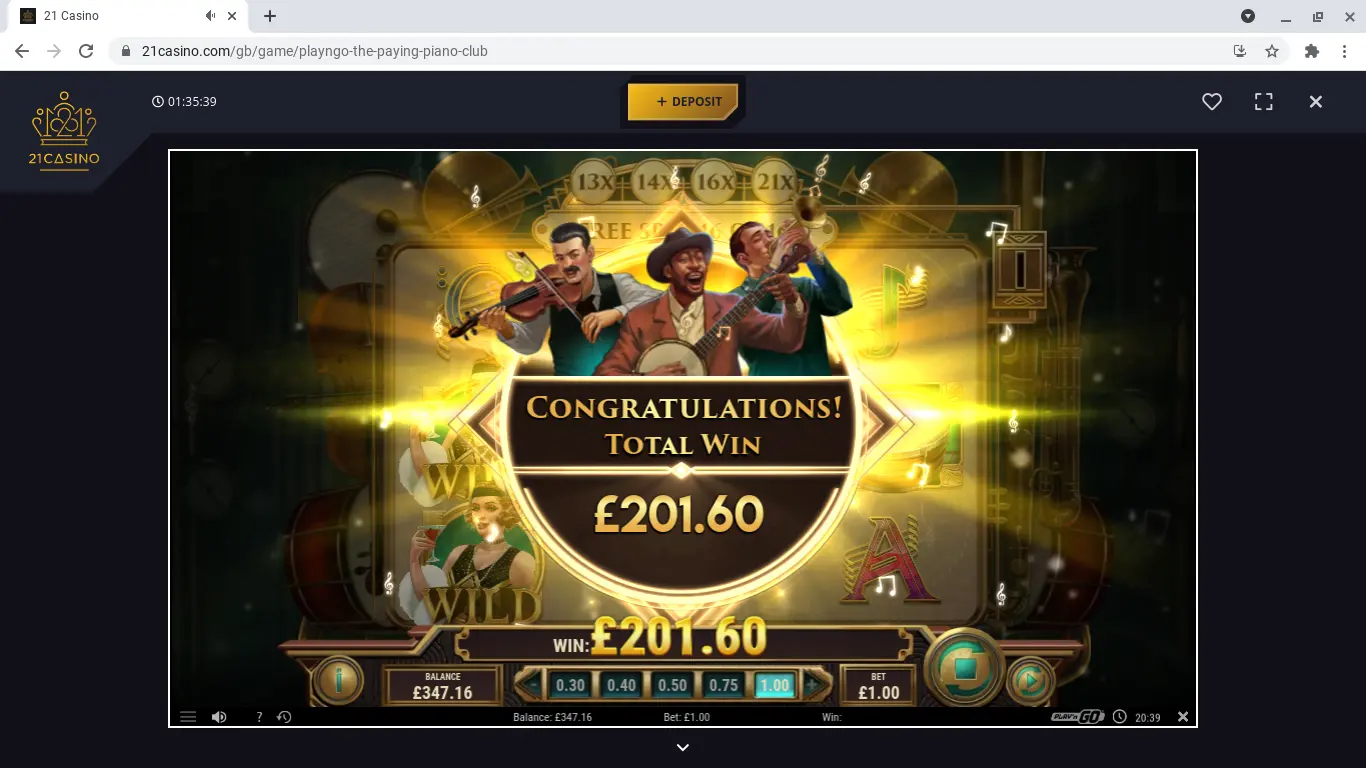Enter fullscreen mode for the game
The width and height of the screenshot is (1366, 768).
click(x=1264, y=102)
